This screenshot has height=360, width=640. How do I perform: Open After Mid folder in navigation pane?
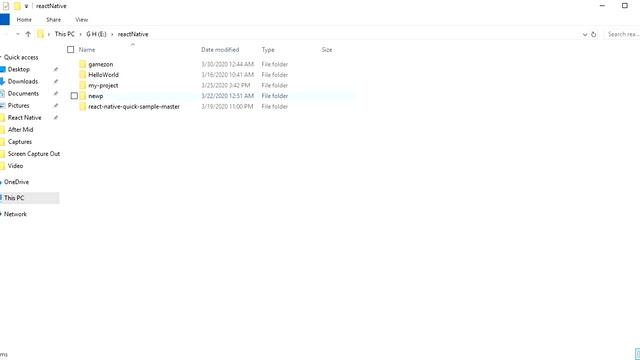click(20, 129)
